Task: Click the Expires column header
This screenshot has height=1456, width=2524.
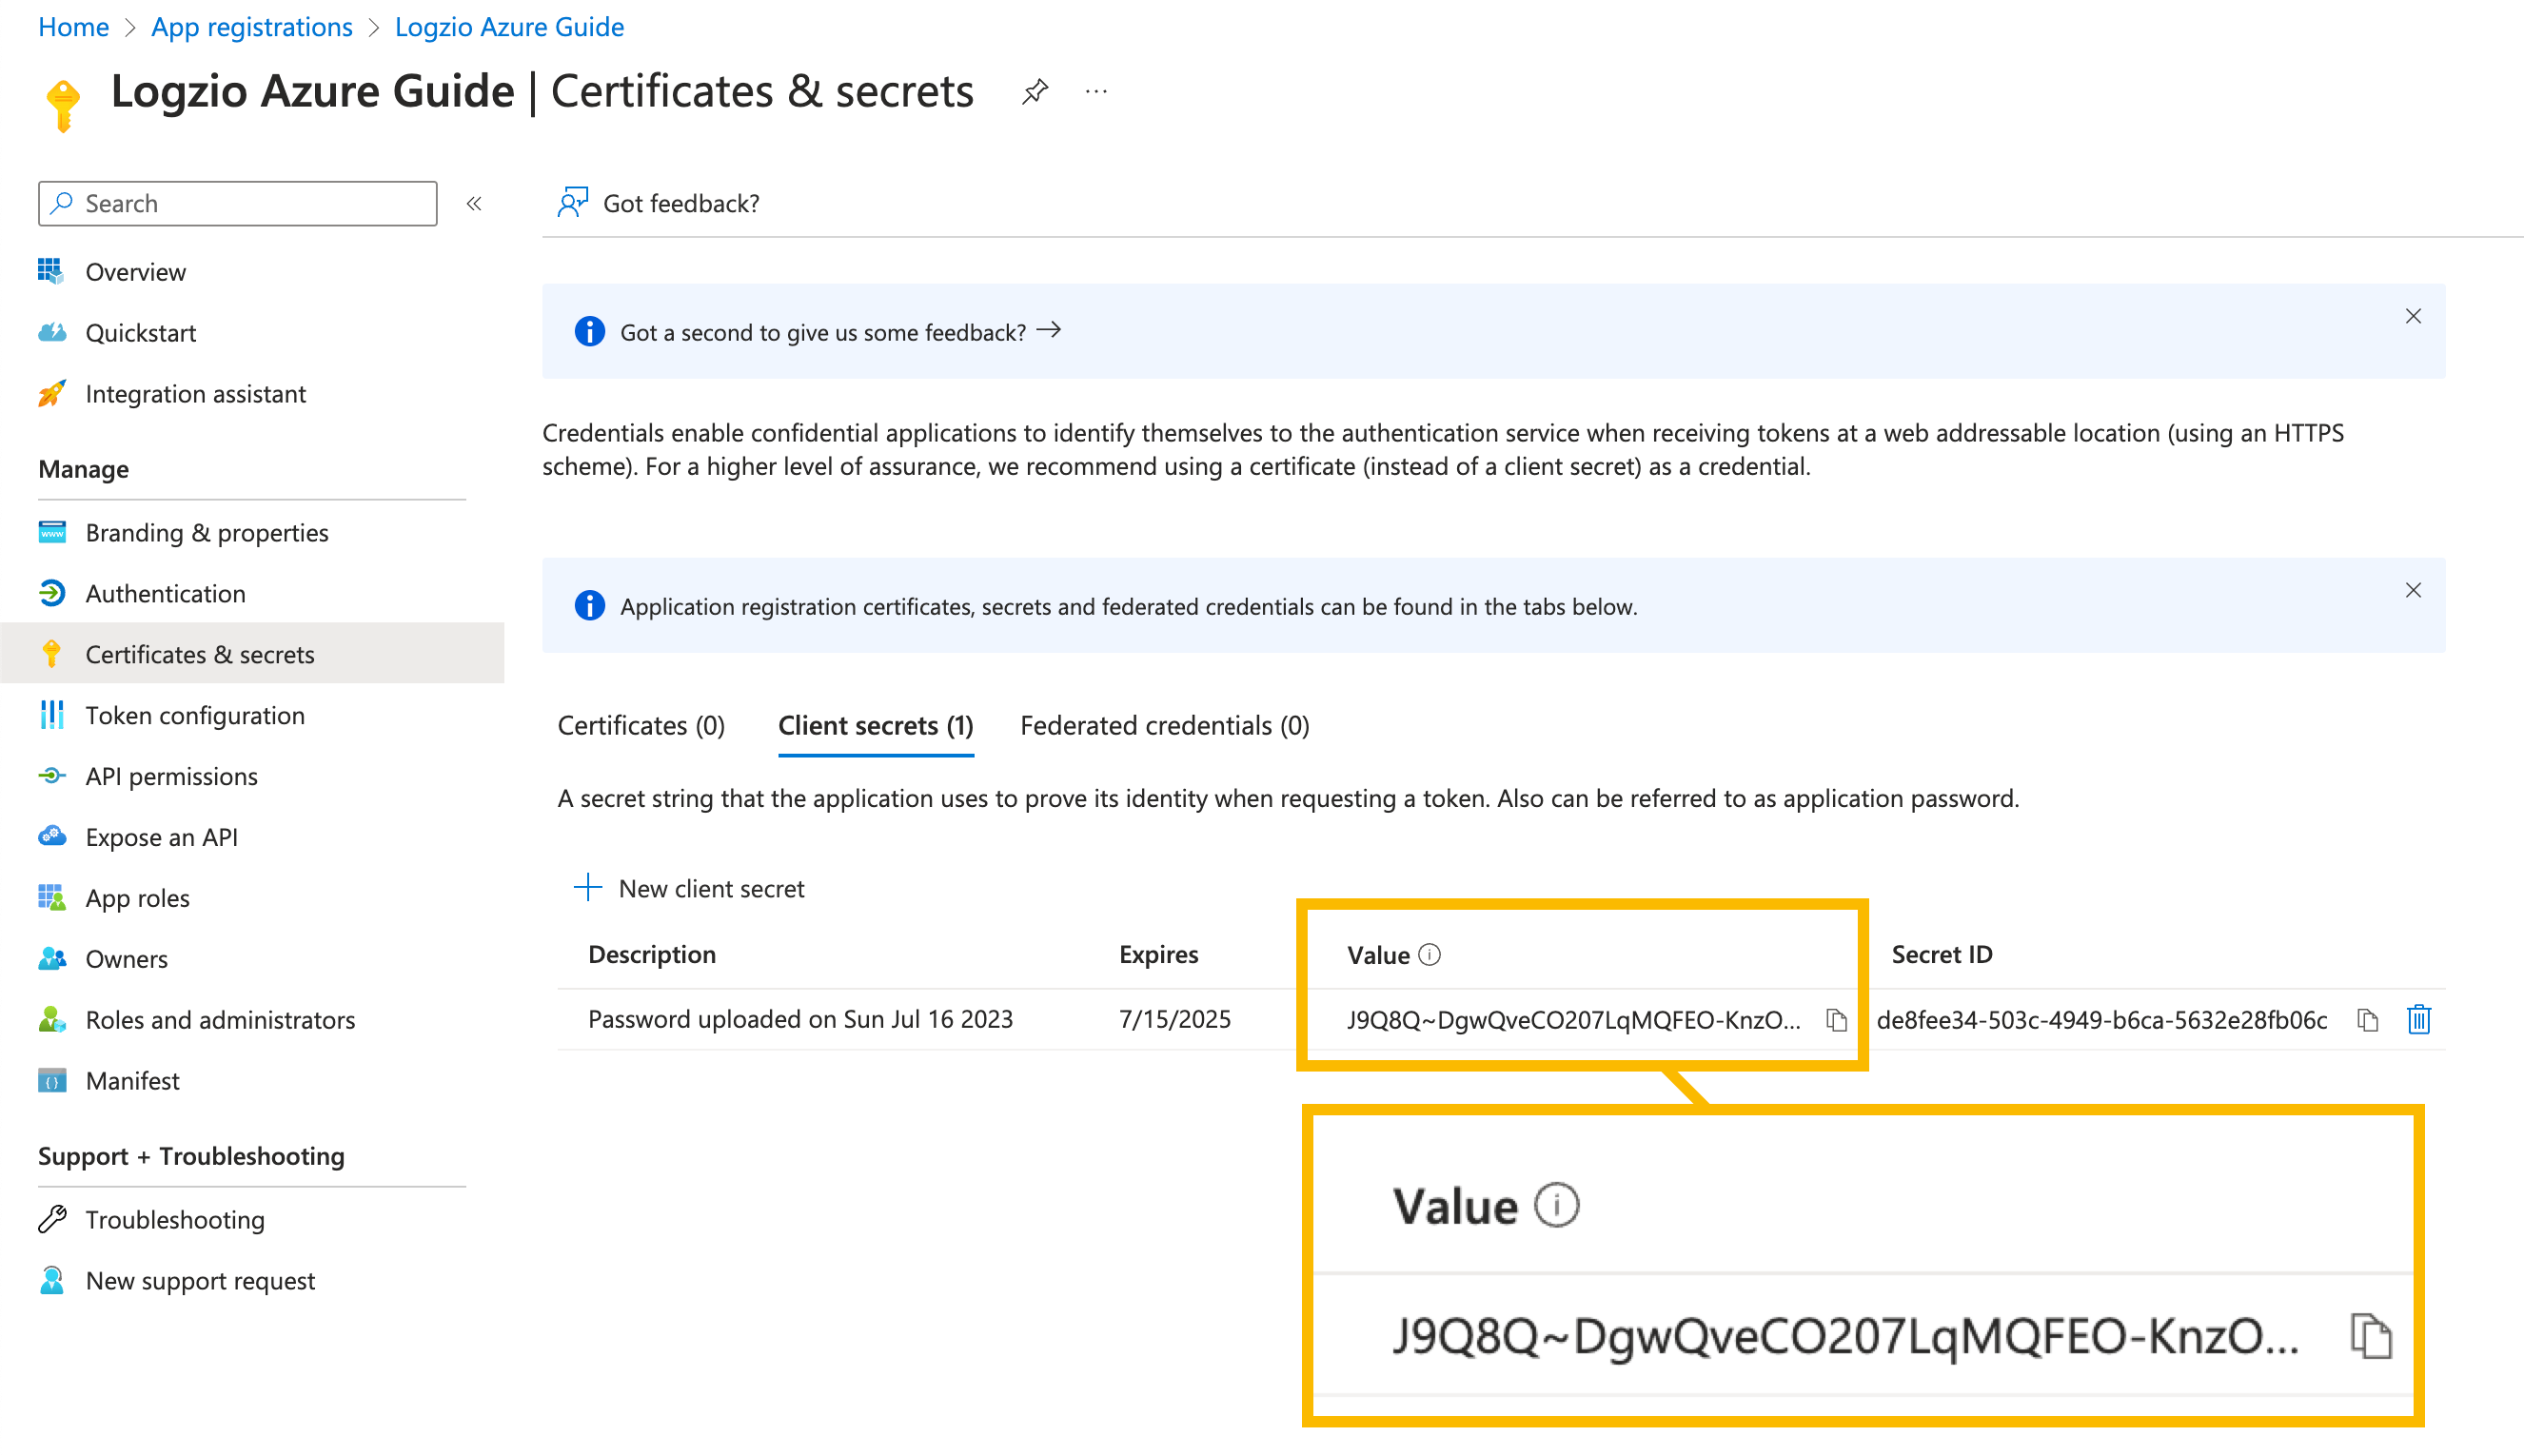Action: [x=1159, y=955]
